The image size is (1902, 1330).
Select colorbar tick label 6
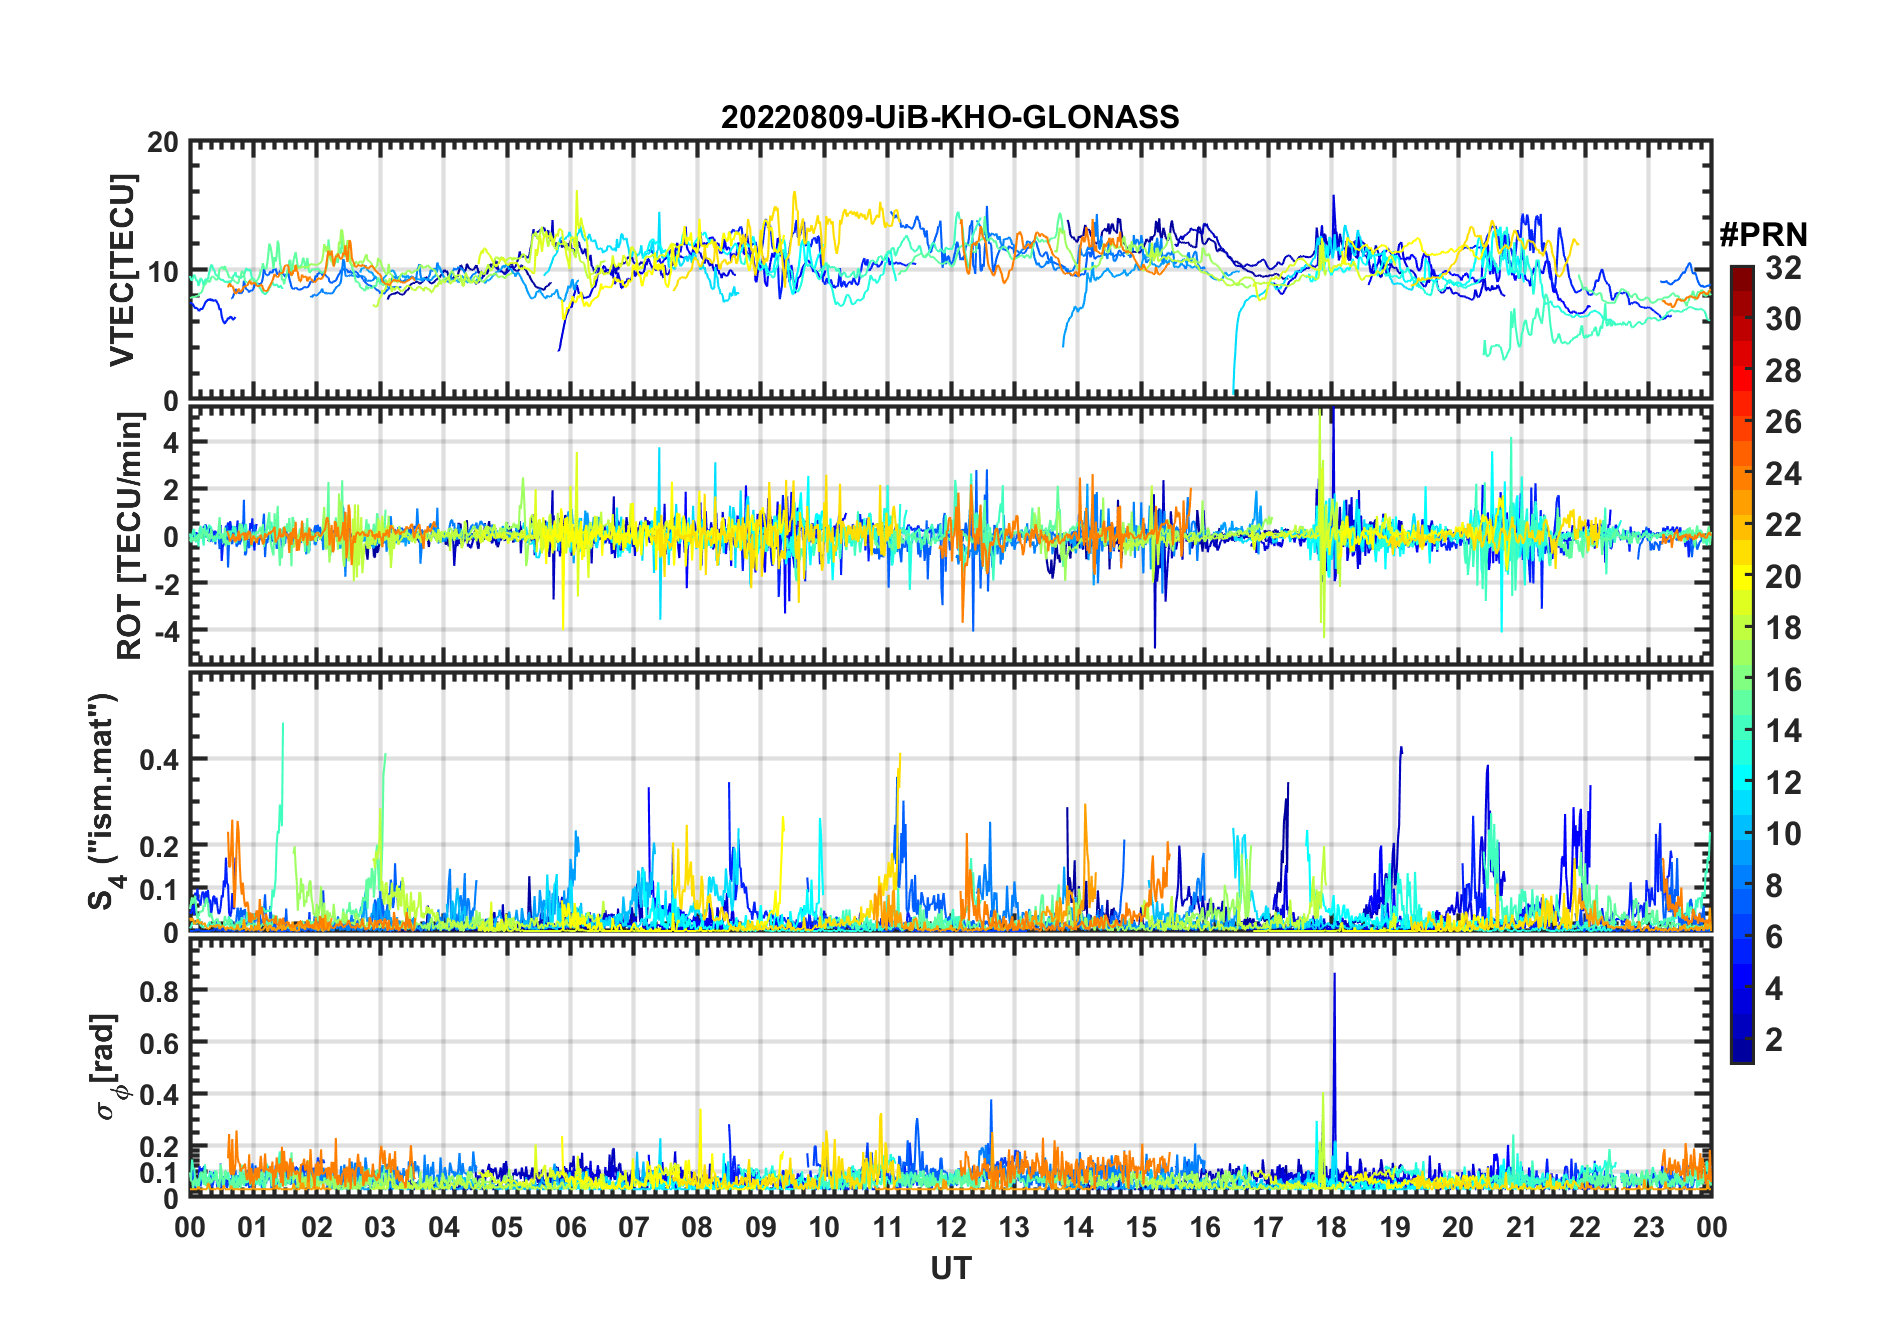tap(1774, 937)
